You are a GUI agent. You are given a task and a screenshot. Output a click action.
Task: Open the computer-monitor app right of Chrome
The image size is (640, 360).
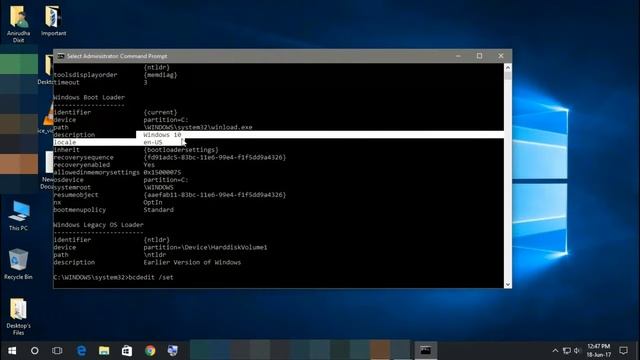tap(173, 351)
